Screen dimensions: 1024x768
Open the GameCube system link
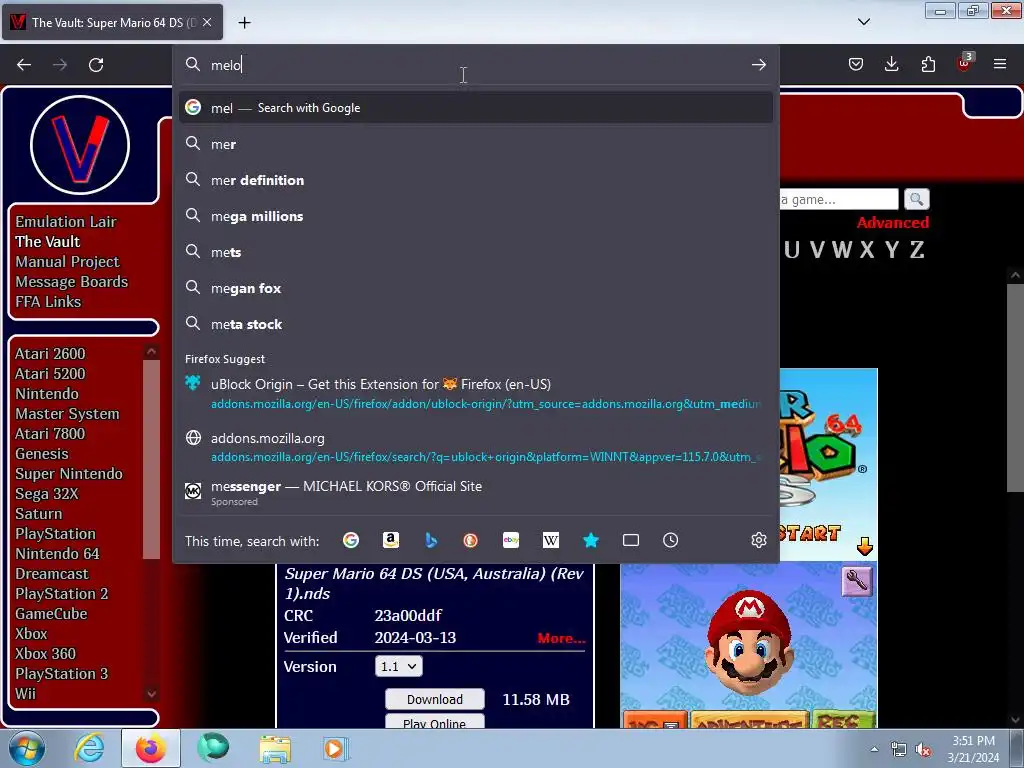pyautogui.click(x=51, y=614)
